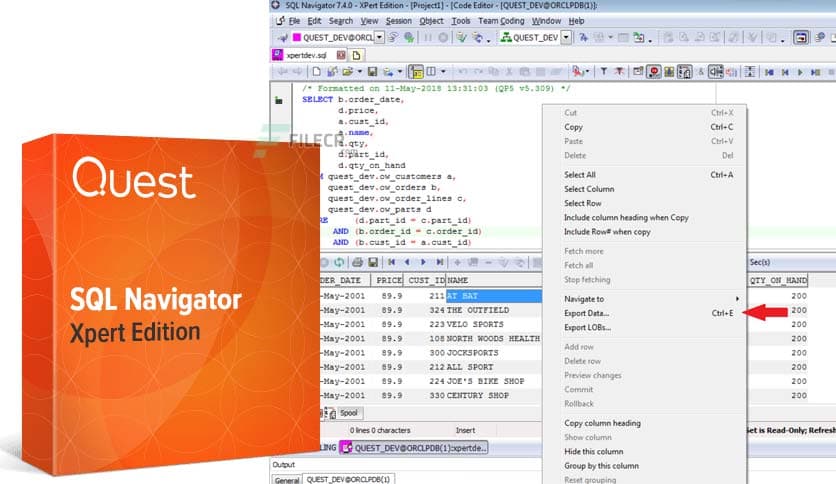Select the THE OUTFIELD cell
Image resolution: width=836 pixels, height=484 pixels.
(494, 310)
